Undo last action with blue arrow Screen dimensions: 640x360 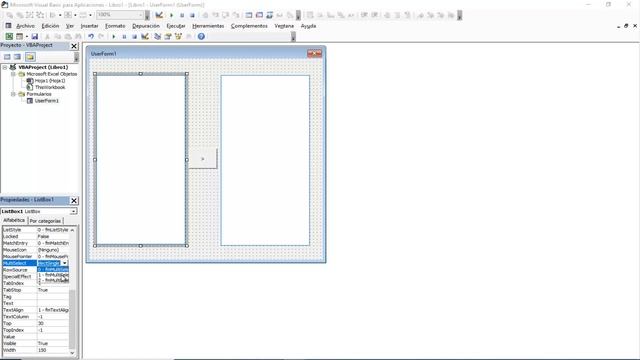point(91,36)
